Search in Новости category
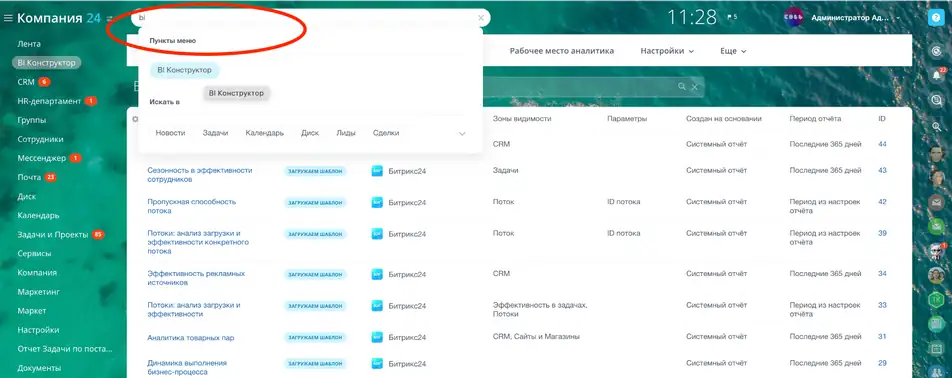The height and width of the screenshot is (378, 952). [x=170, y=133]
